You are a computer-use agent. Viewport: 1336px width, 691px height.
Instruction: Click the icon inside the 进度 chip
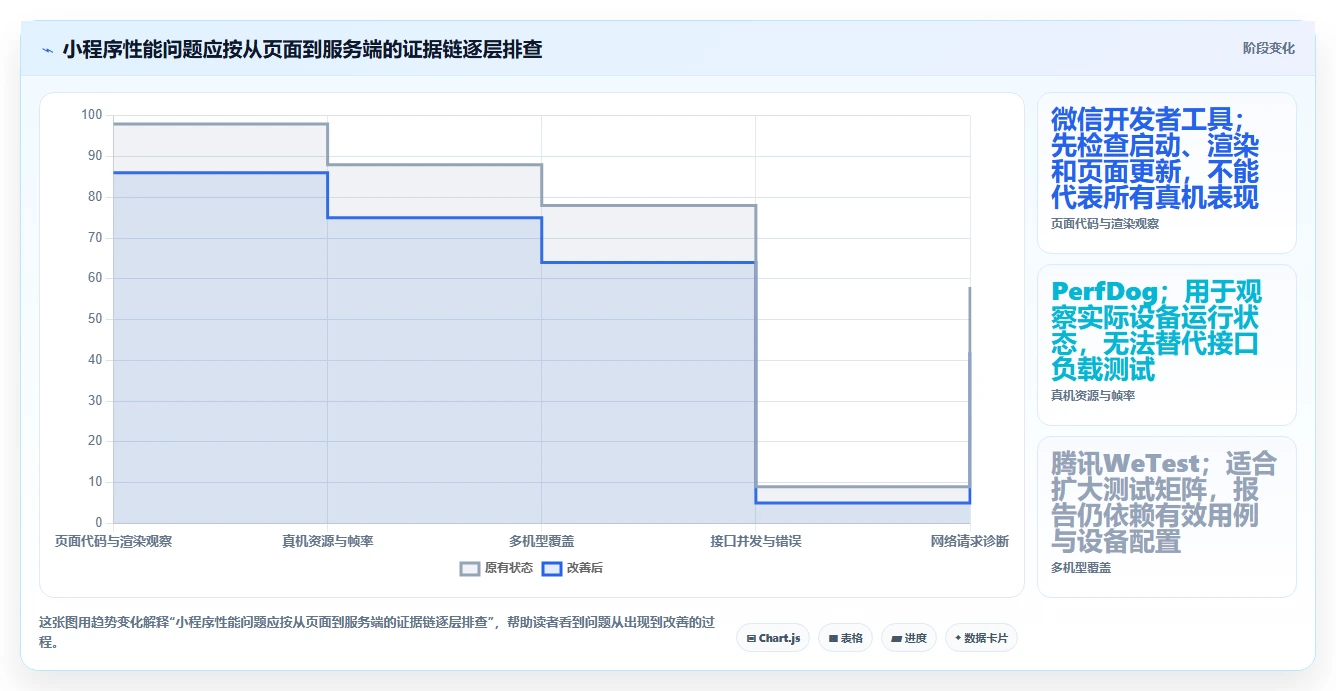tap(896, 638)
